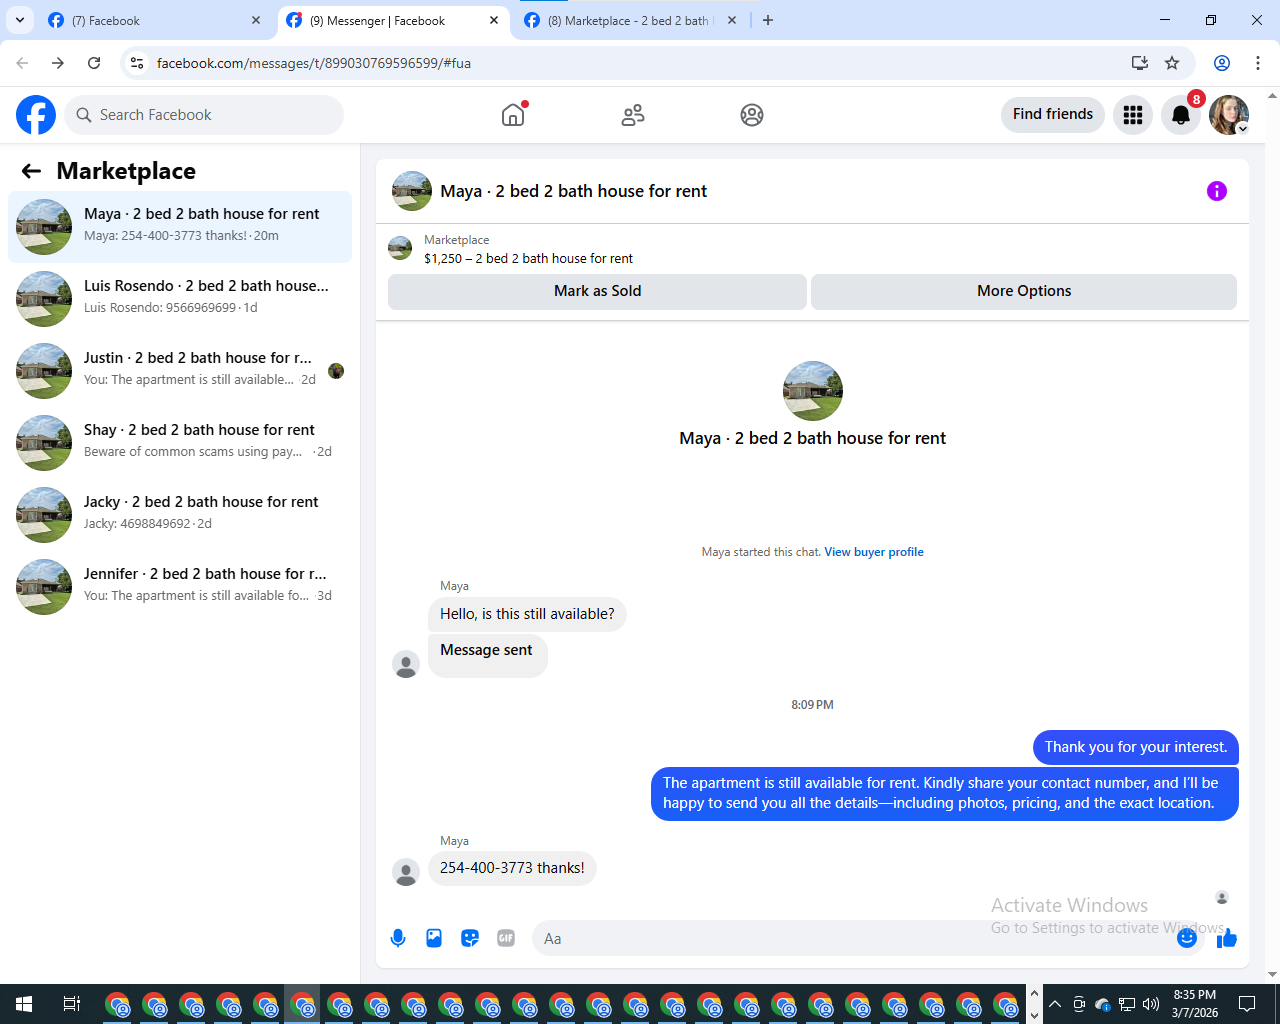Open the Facebook menu grid icon

1133,115
